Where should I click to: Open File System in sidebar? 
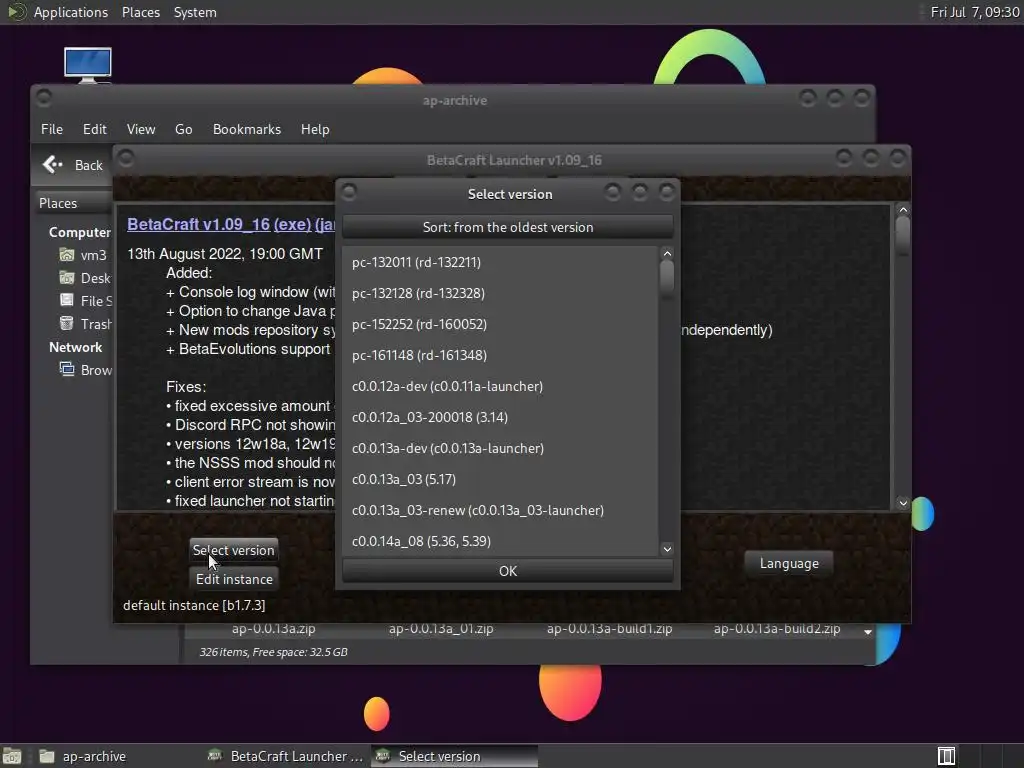pos(85,301)
